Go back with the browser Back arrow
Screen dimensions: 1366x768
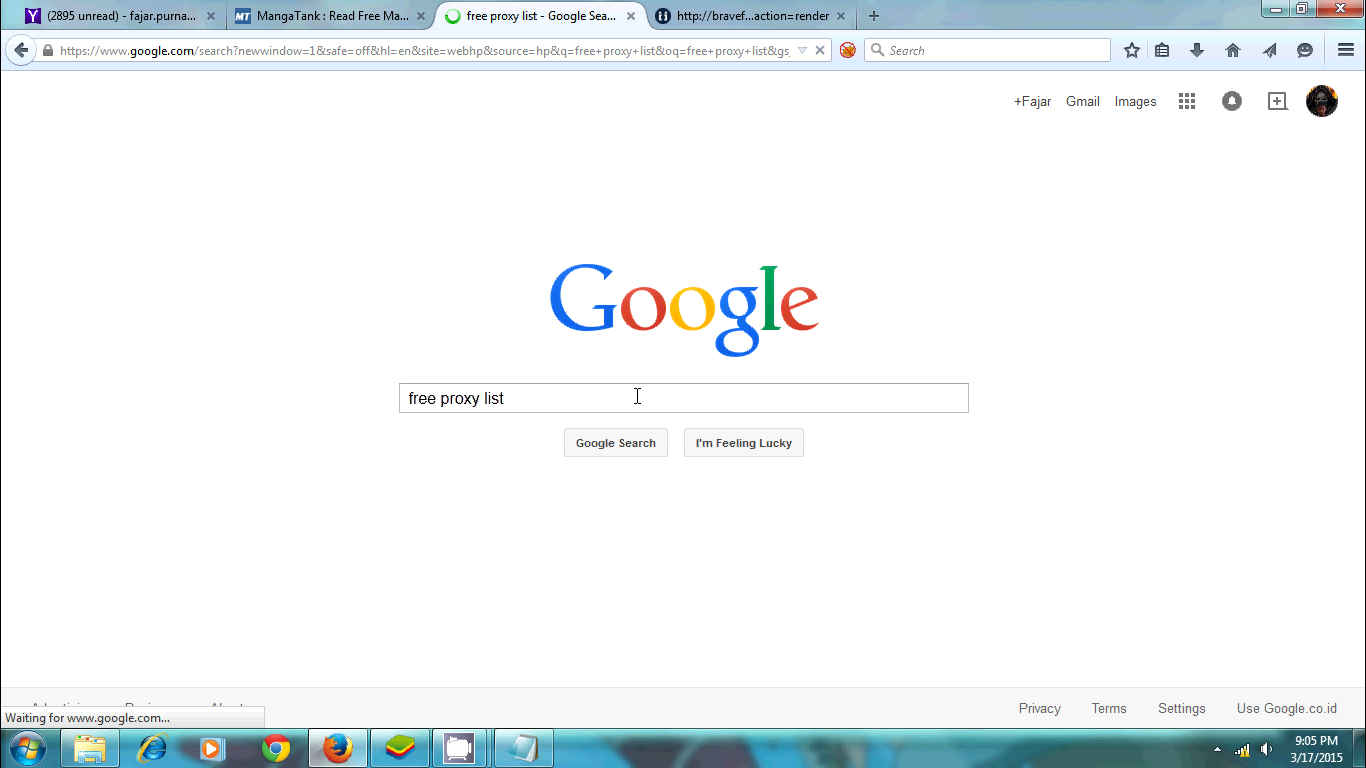[x=21, y=50]
